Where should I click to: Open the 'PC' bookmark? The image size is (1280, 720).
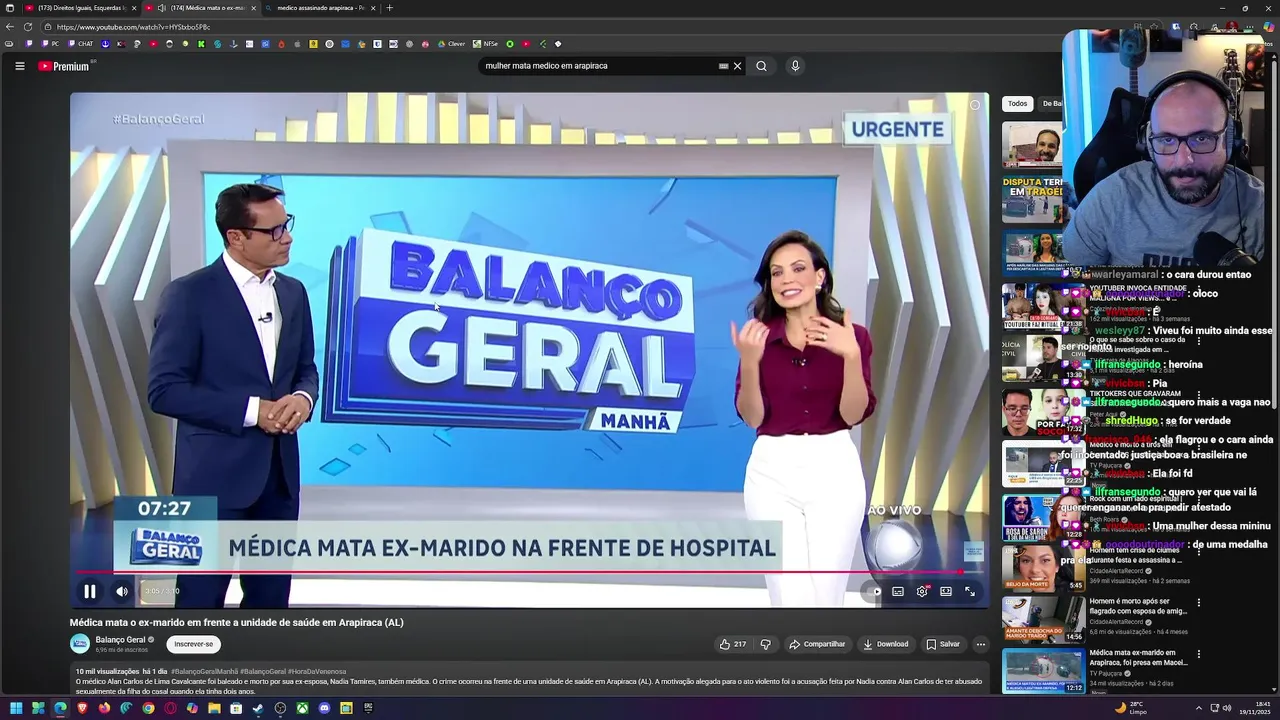click(49, 44)
